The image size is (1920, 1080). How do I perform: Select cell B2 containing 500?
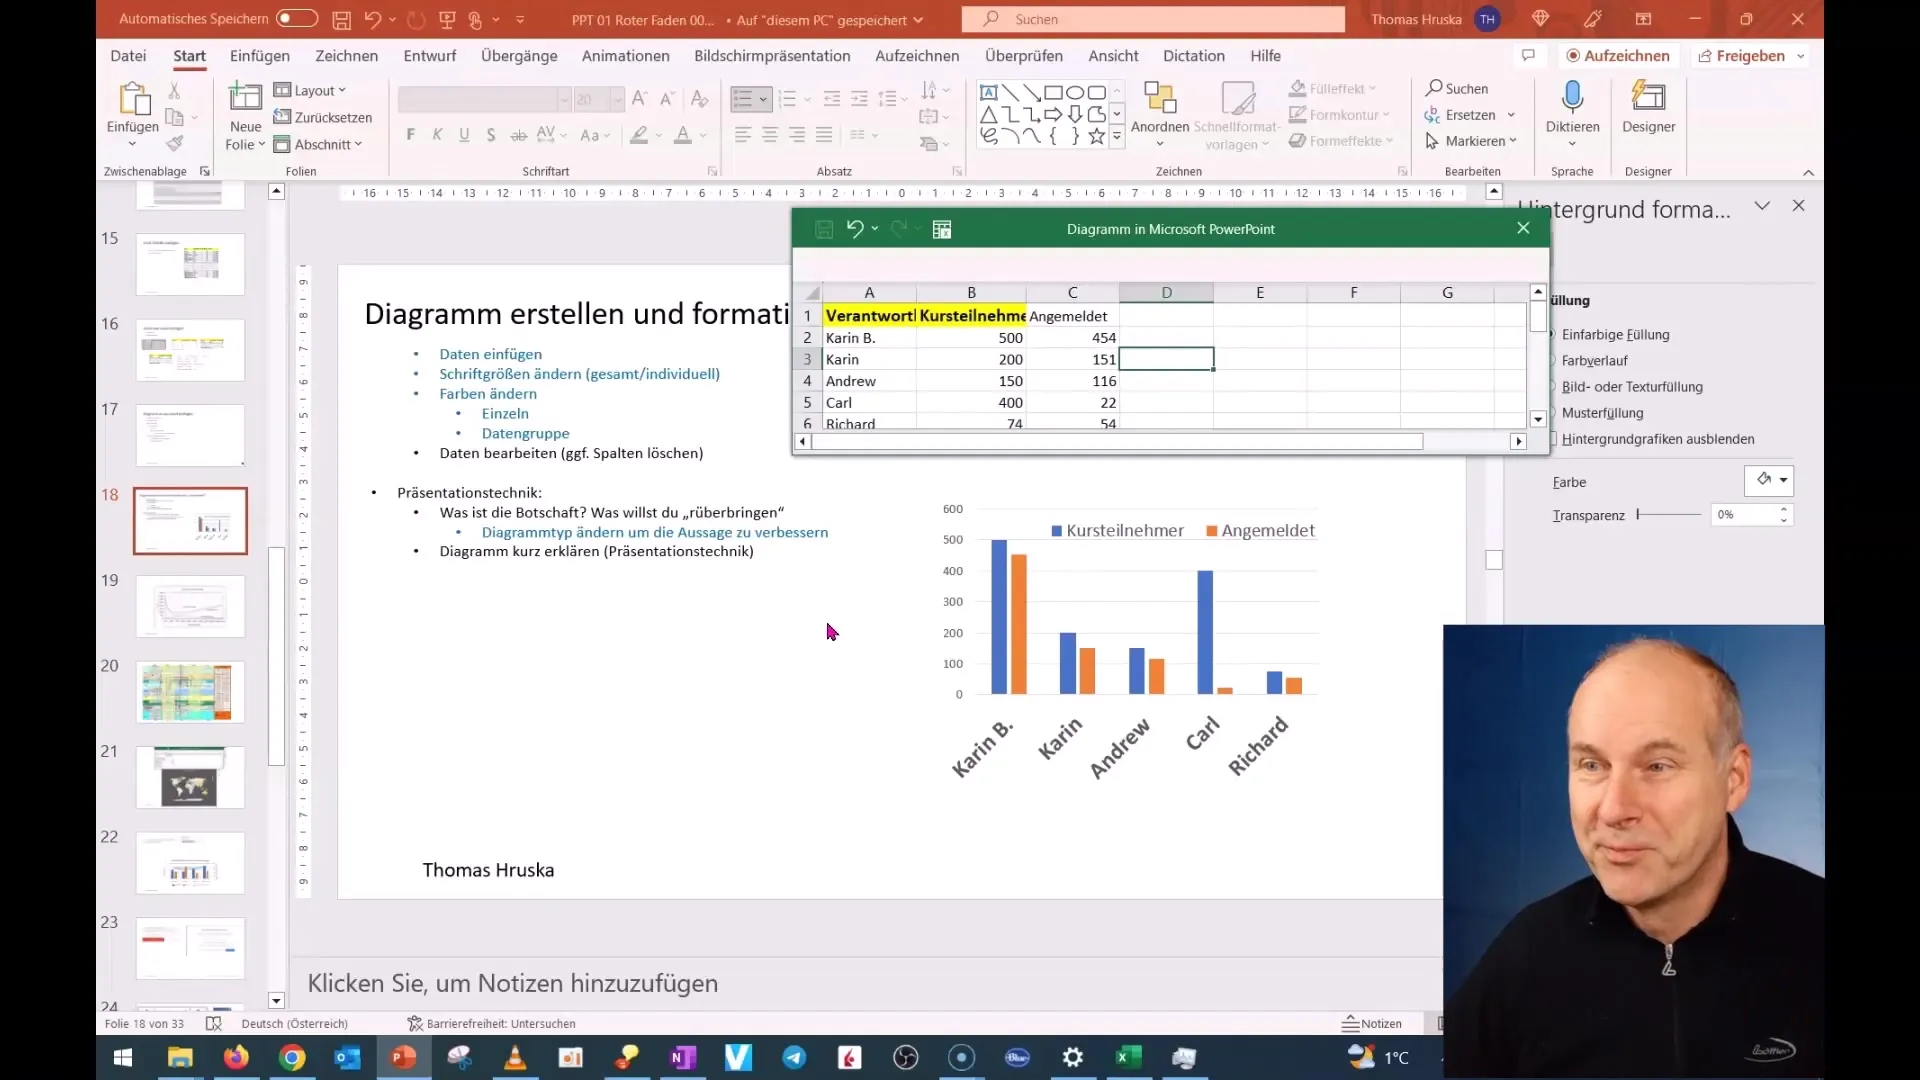point(971,338)
